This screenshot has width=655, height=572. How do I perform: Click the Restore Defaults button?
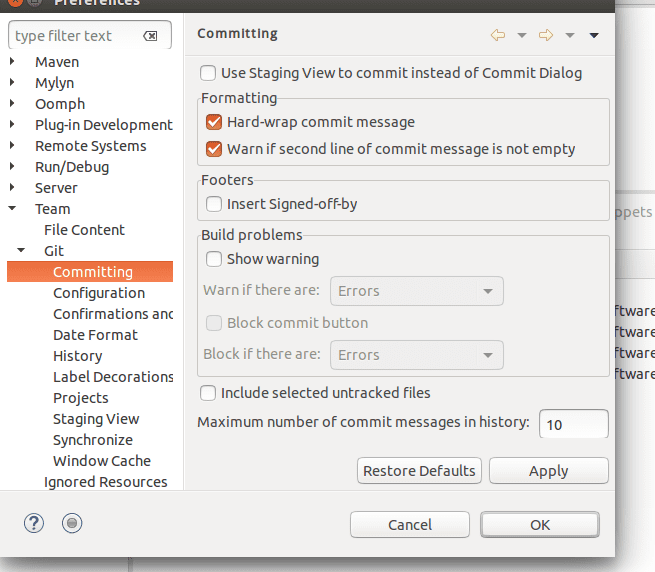point(419,471)
